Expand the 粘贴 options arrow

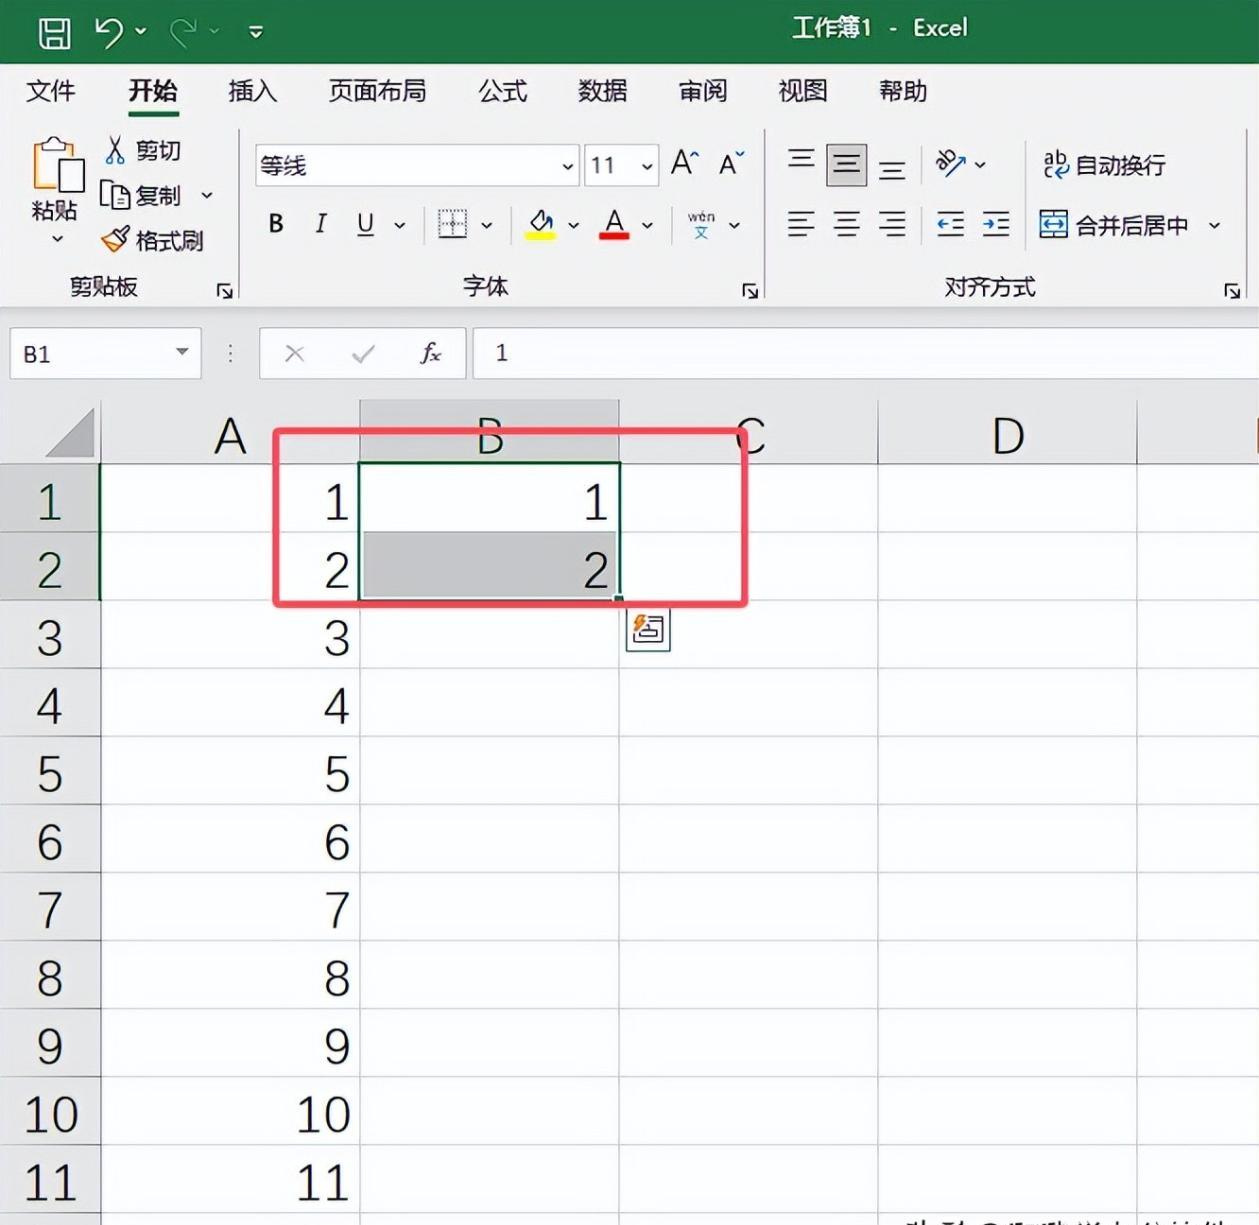click(57, 239)
